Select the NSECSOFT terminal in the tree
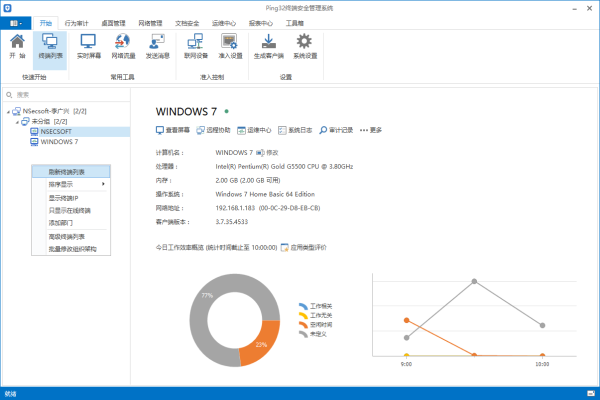The width and height of the screenshot is (600, 400). [56, 132]
